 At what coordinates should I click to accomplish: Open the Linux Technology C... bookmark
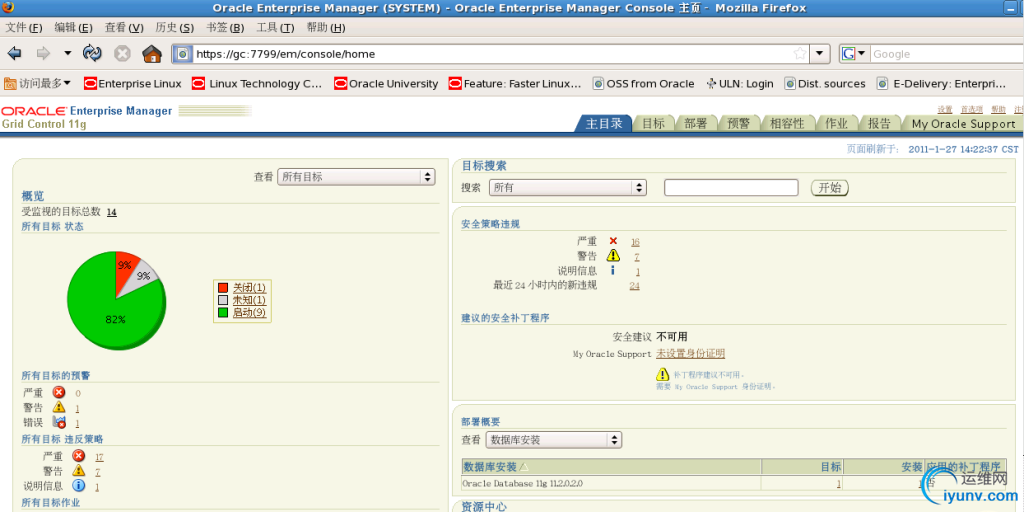click(x=257, y=84)
